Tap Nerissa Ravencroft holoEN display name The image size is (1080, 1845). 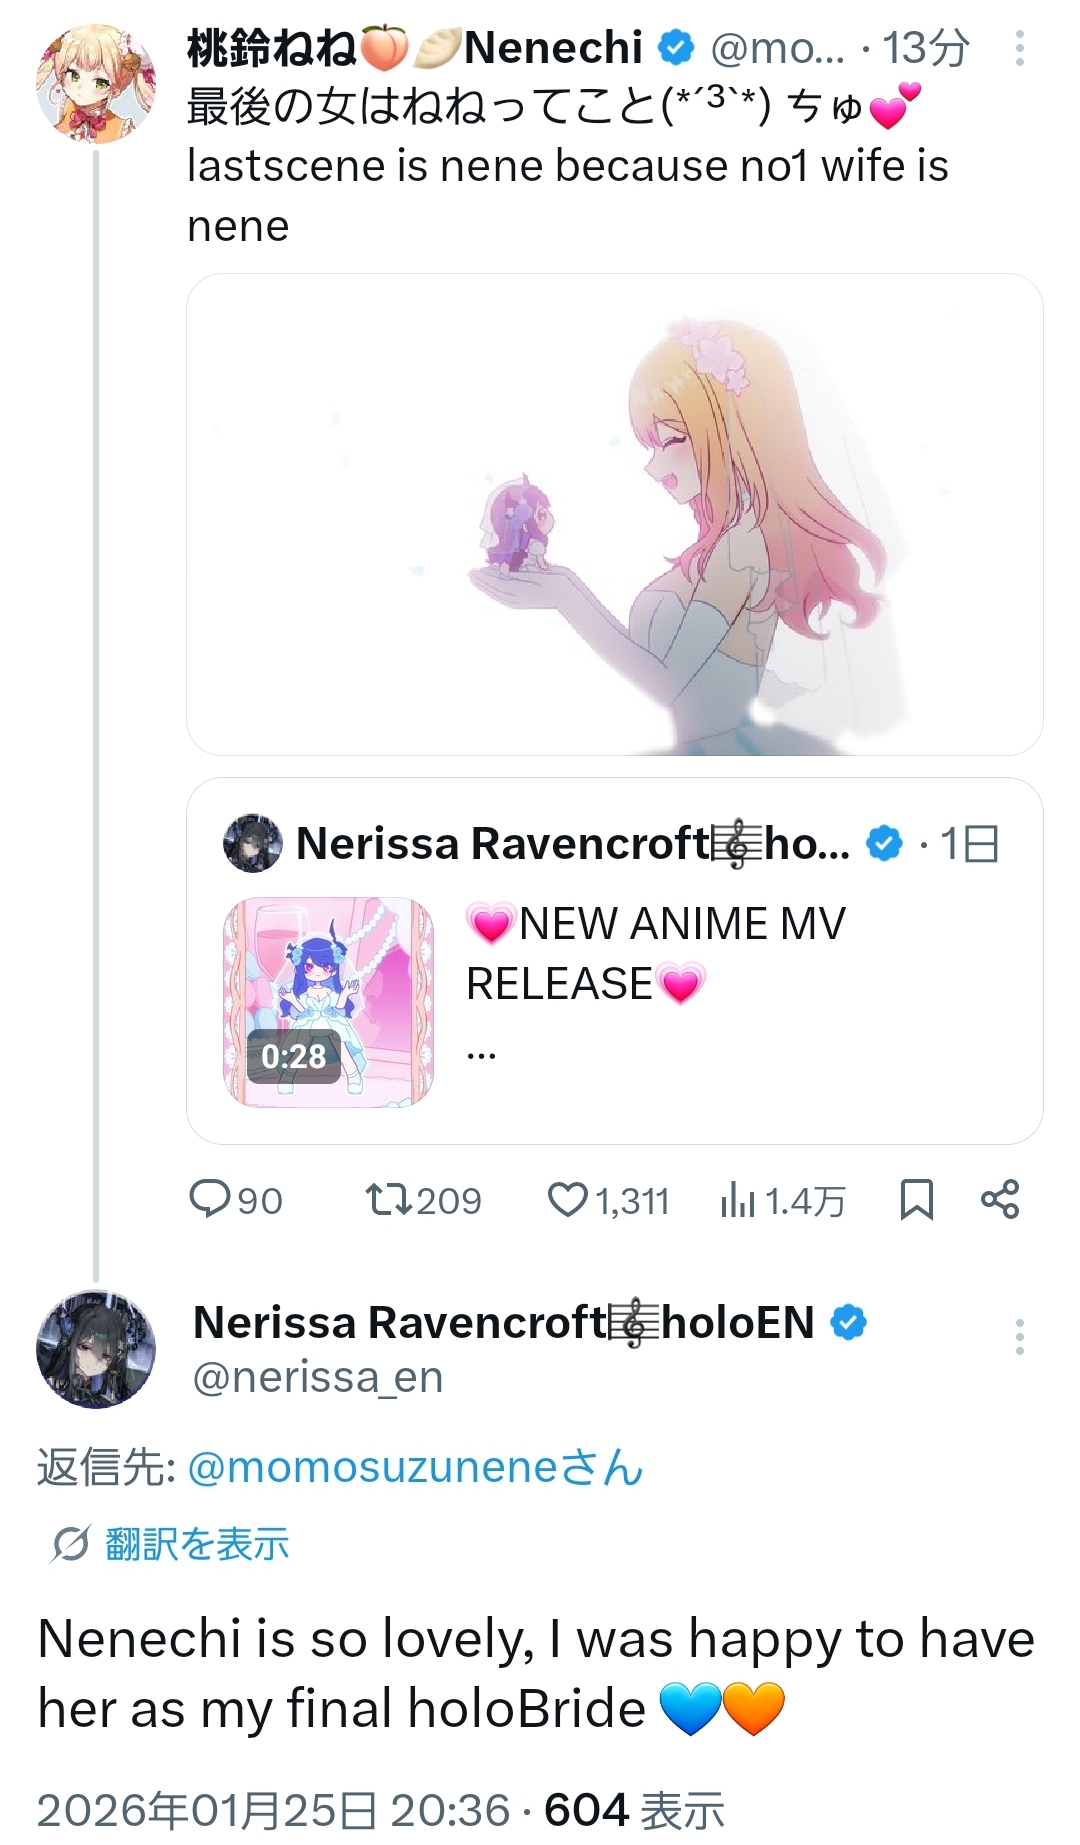pyautogui.click(x=503, y=1322)
